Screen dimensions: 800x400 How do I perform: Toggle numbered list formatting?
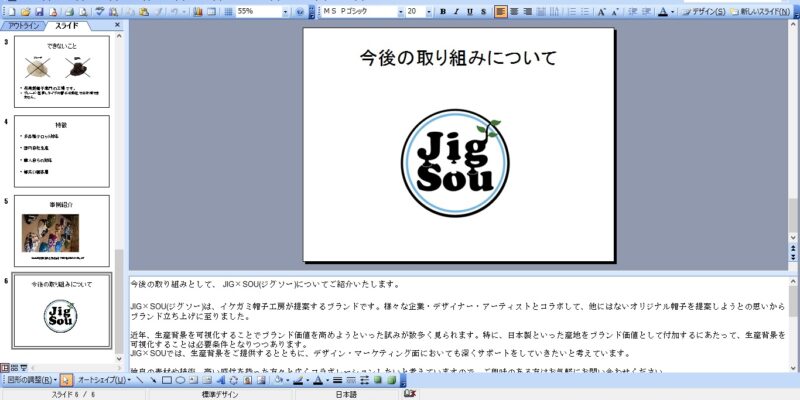572,12
